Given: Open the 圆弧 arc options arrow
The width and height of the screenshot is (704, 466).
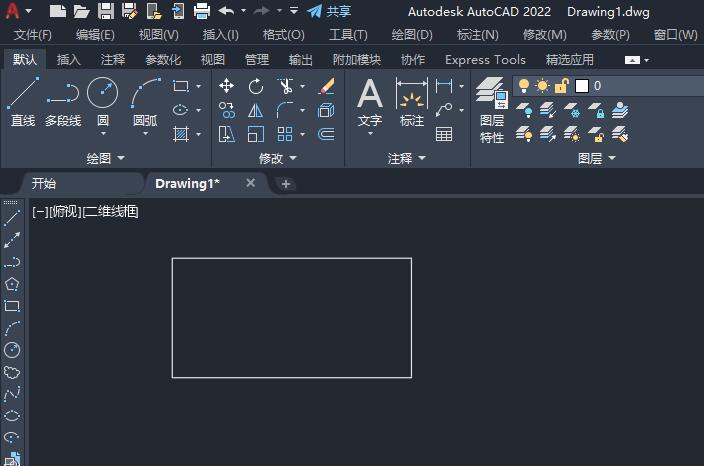Looking at the screenshot, I should 145,133.
